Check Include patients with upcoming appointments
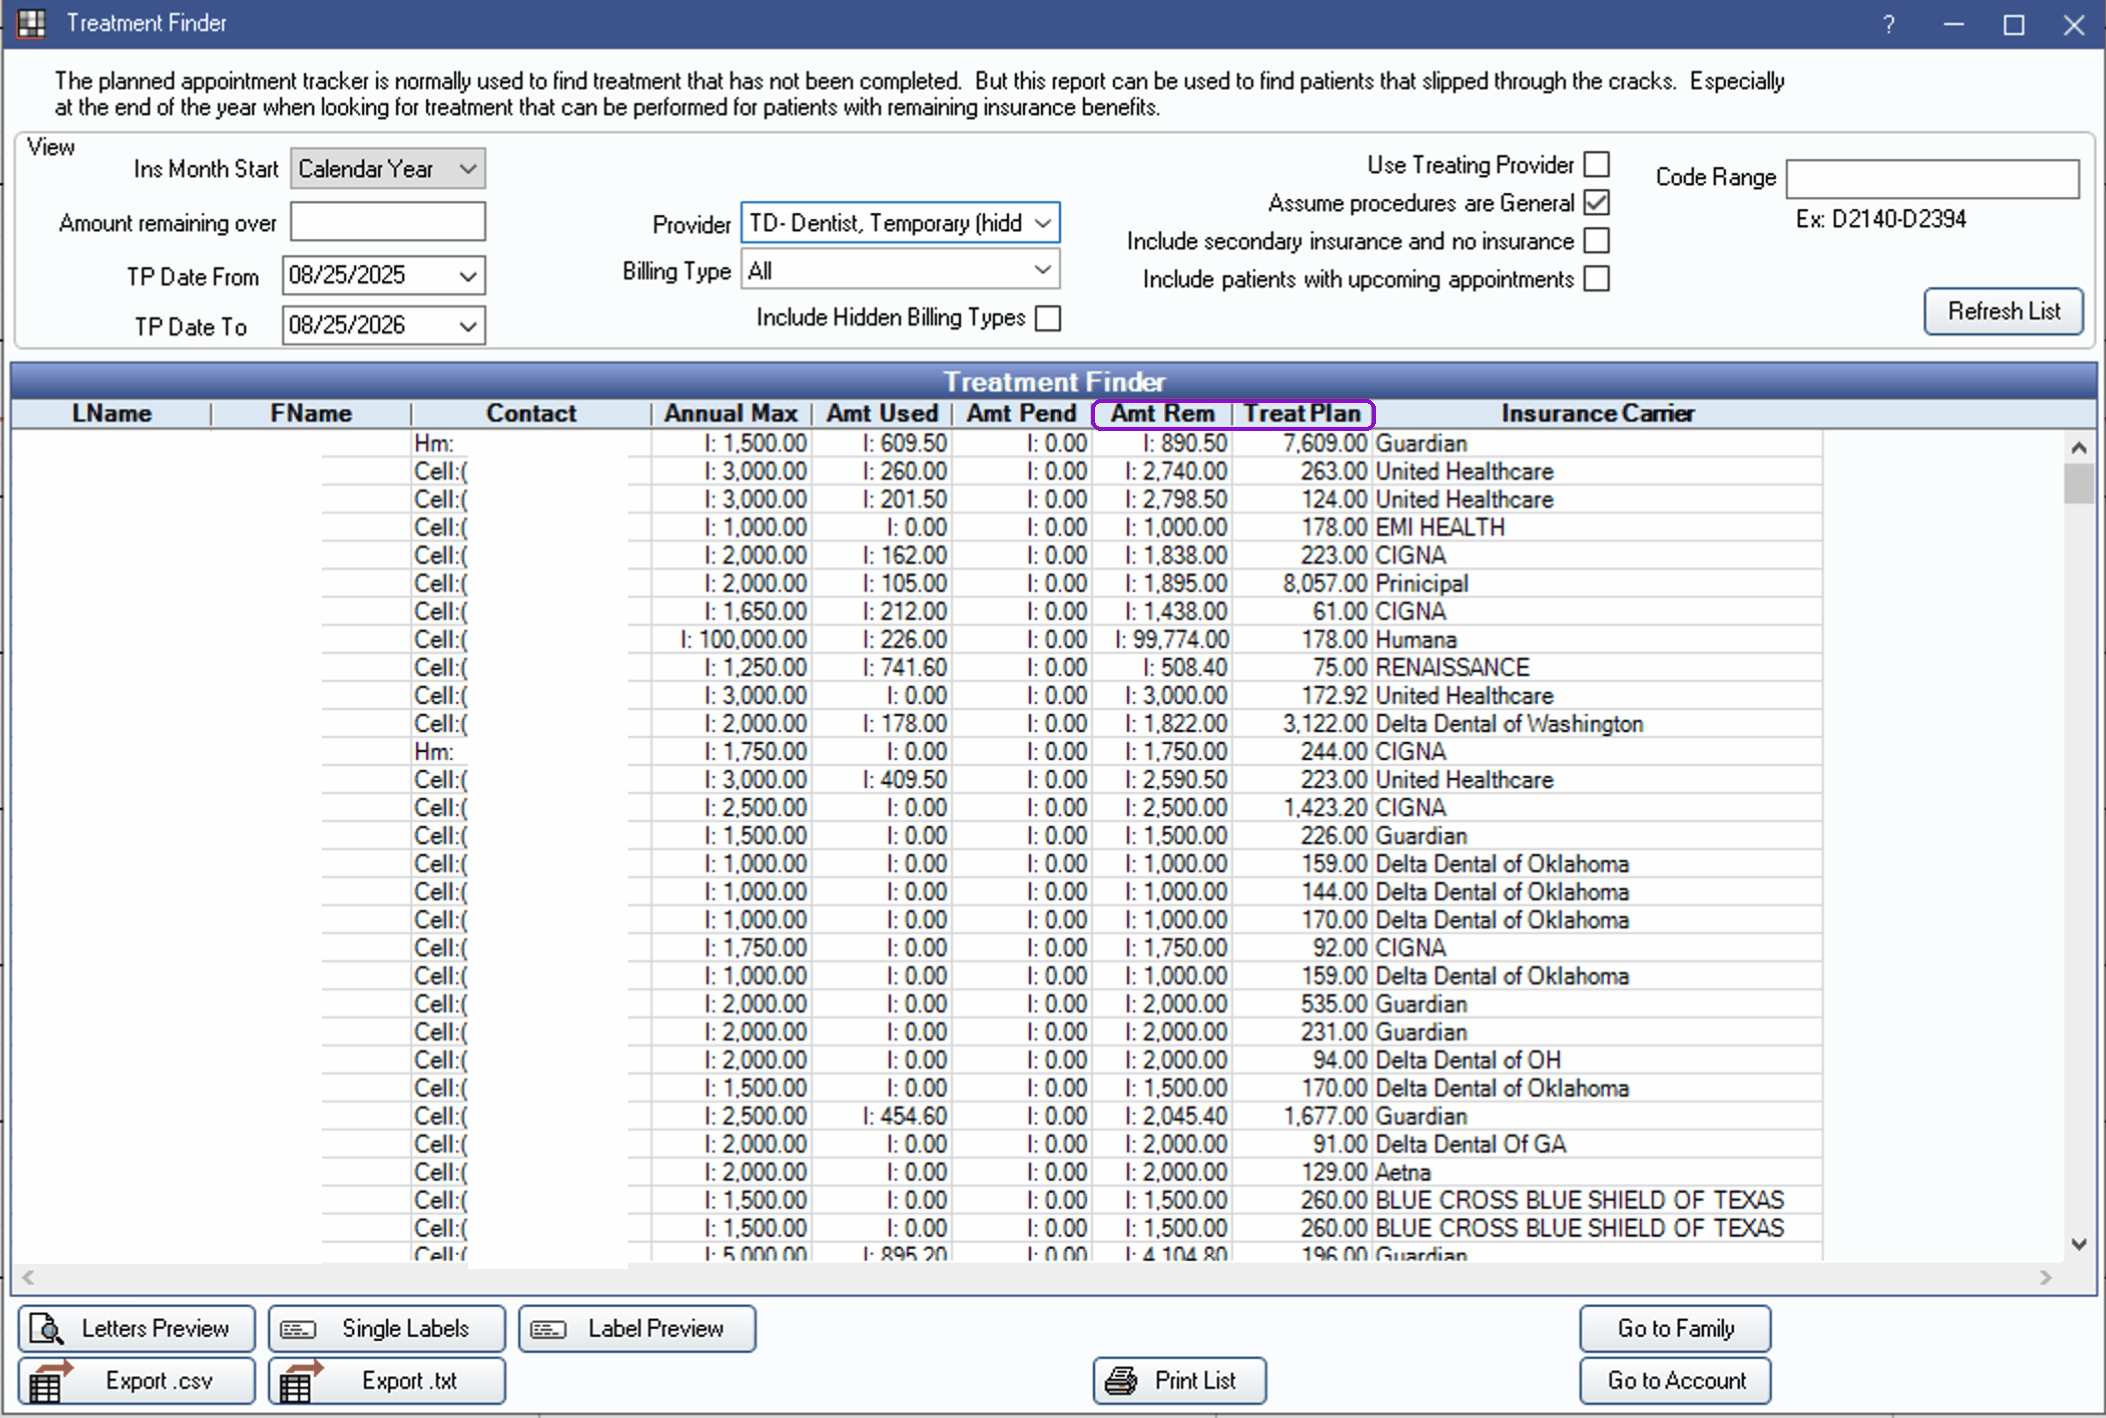 point(1597,278)
